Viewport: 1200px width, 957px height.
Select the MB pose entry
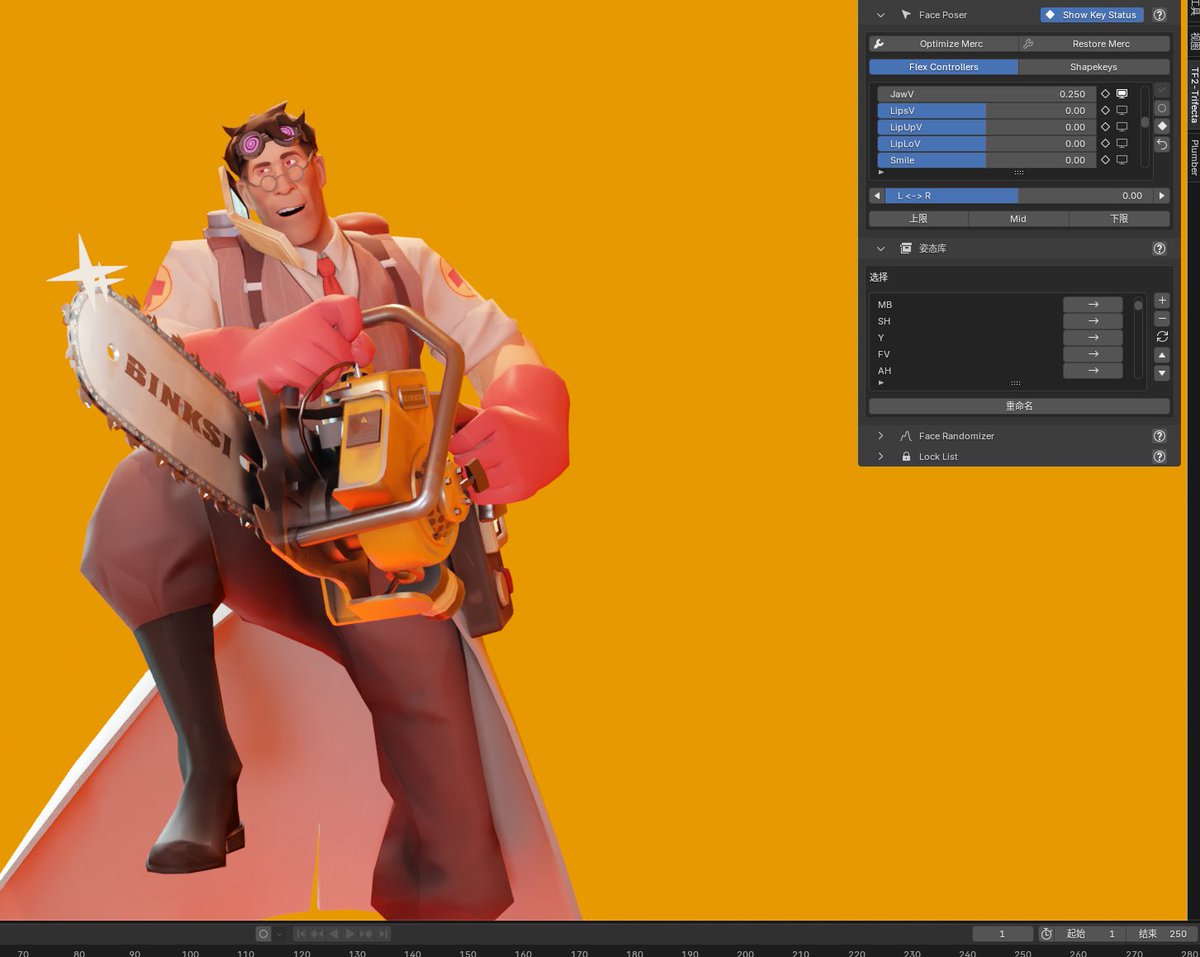click(x=965, y=305)
